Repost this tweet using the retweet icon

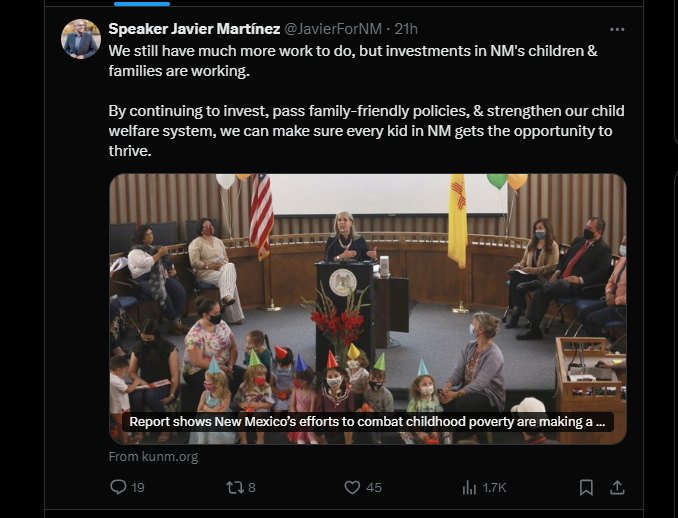click(234, 487)
